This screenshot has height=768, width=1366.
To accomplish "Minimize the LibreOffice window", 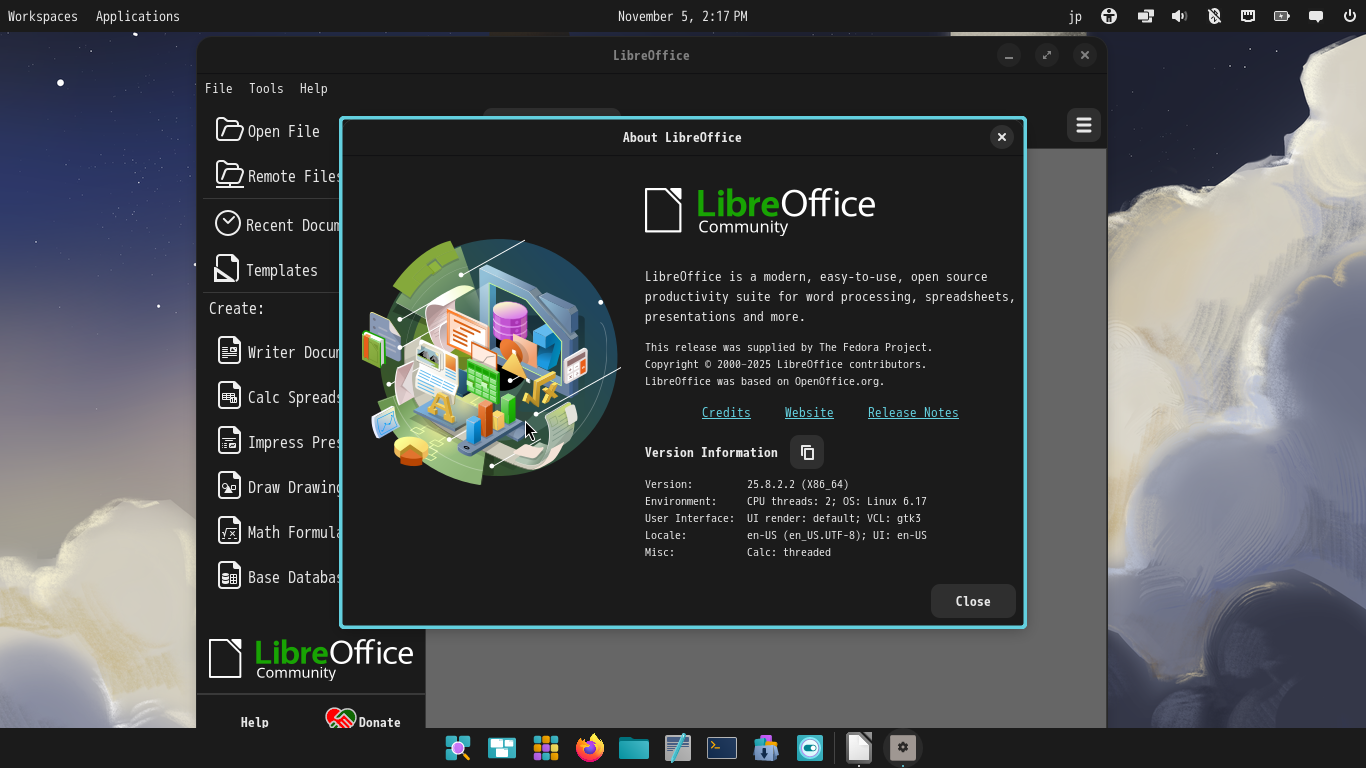I will pos(1009,56).
